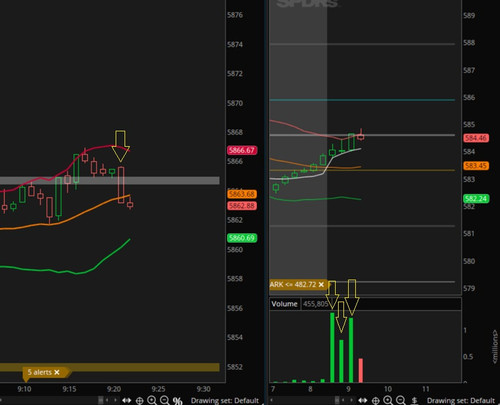
Task: Click the 10 hour label on right axis
Action: (x=388, y=389)
